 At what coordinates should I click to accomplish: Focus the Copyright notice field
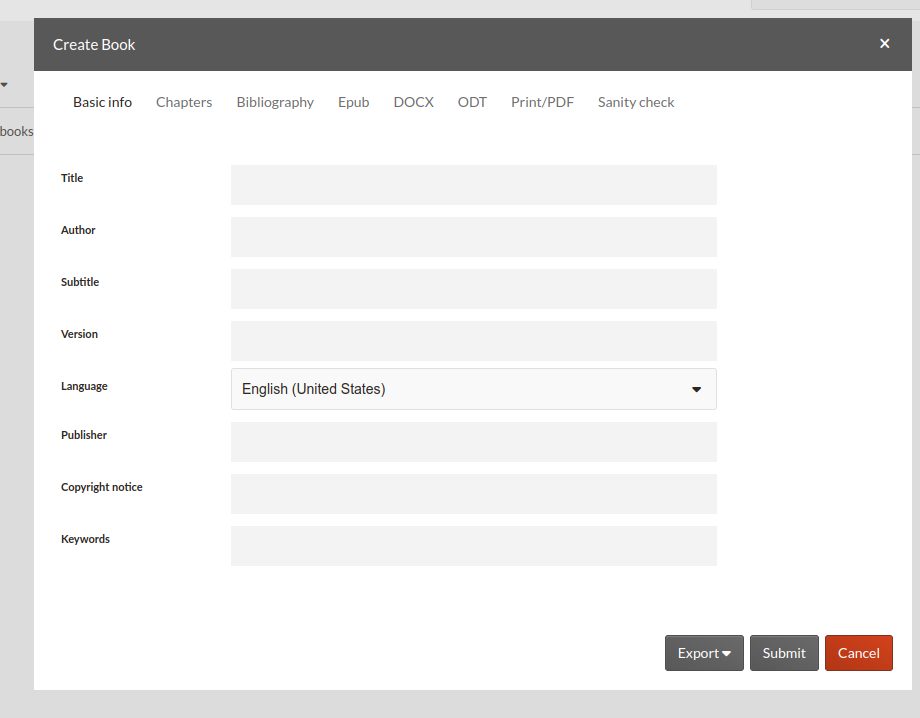click(473, 494)
